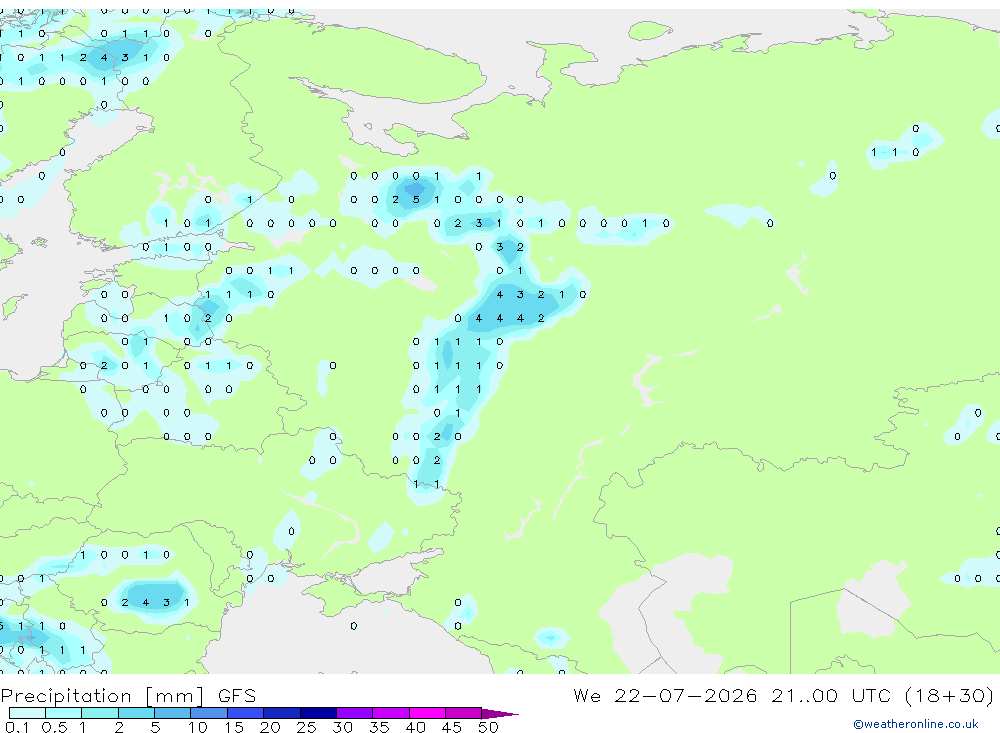Click the "25" legend scale label
Screen dimensions: 1000x733
coord(306,727)
